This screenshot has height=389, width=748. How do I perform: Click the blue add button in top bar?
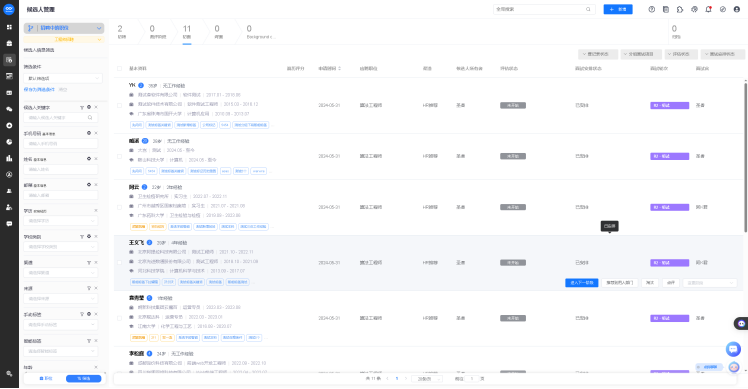coord(618,9)
